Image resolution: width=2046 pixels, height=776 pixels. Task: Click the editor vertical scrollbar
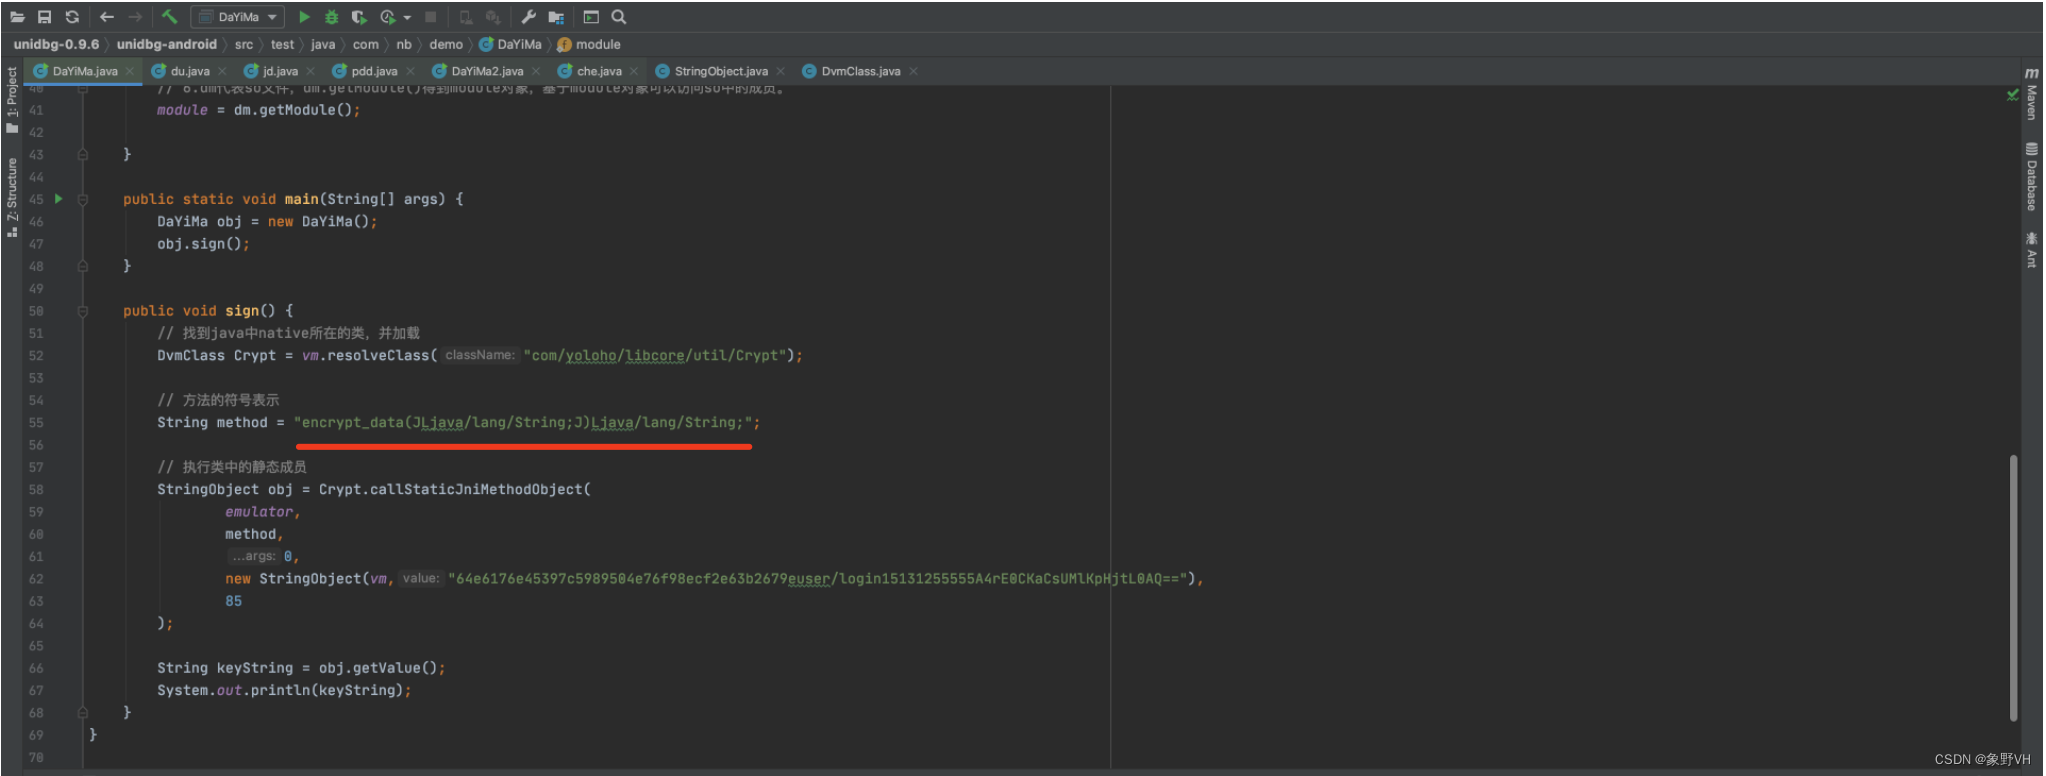[x=2013, y=587]
